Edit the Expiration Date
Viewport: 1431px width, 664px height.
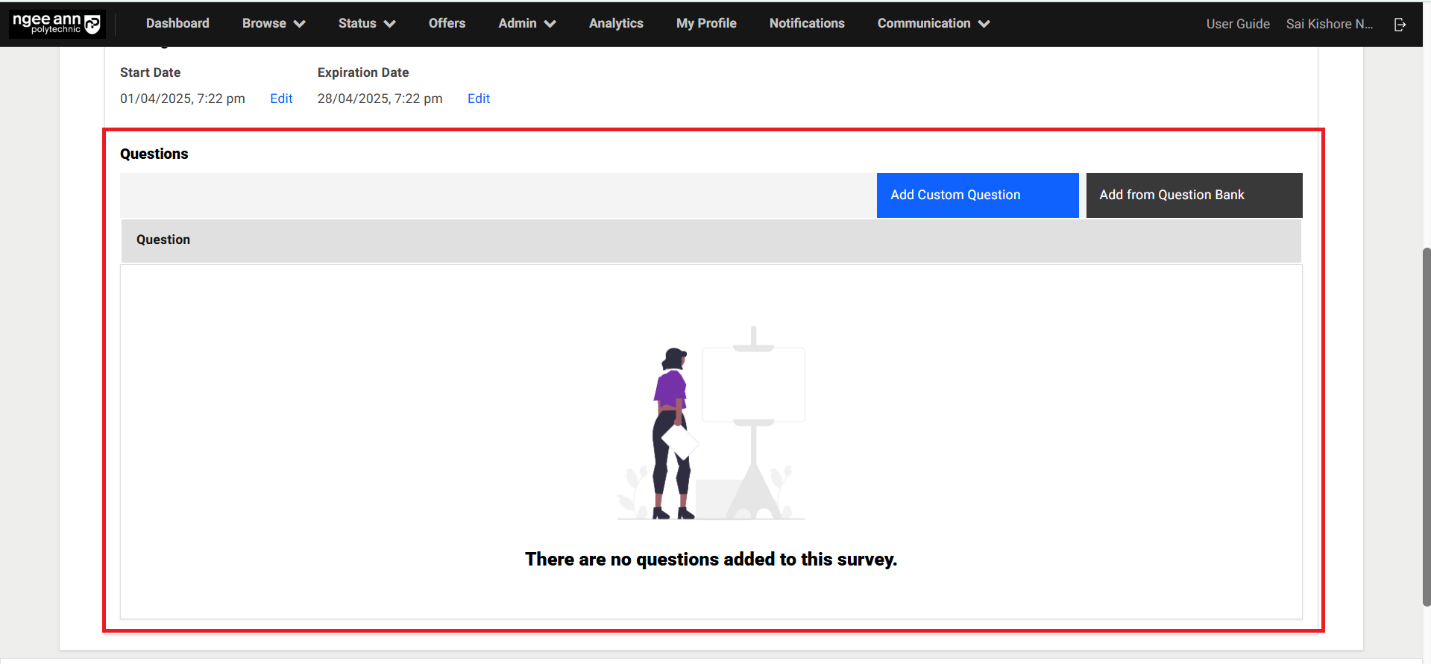(478, 98)
